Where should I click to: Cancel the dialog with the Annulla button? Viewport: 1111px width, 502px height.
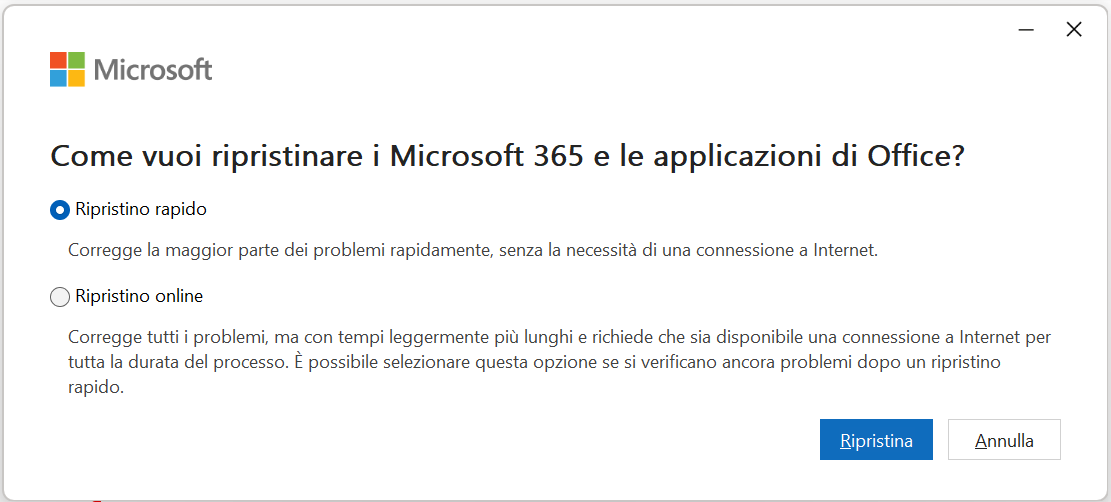click(1004, 440)
